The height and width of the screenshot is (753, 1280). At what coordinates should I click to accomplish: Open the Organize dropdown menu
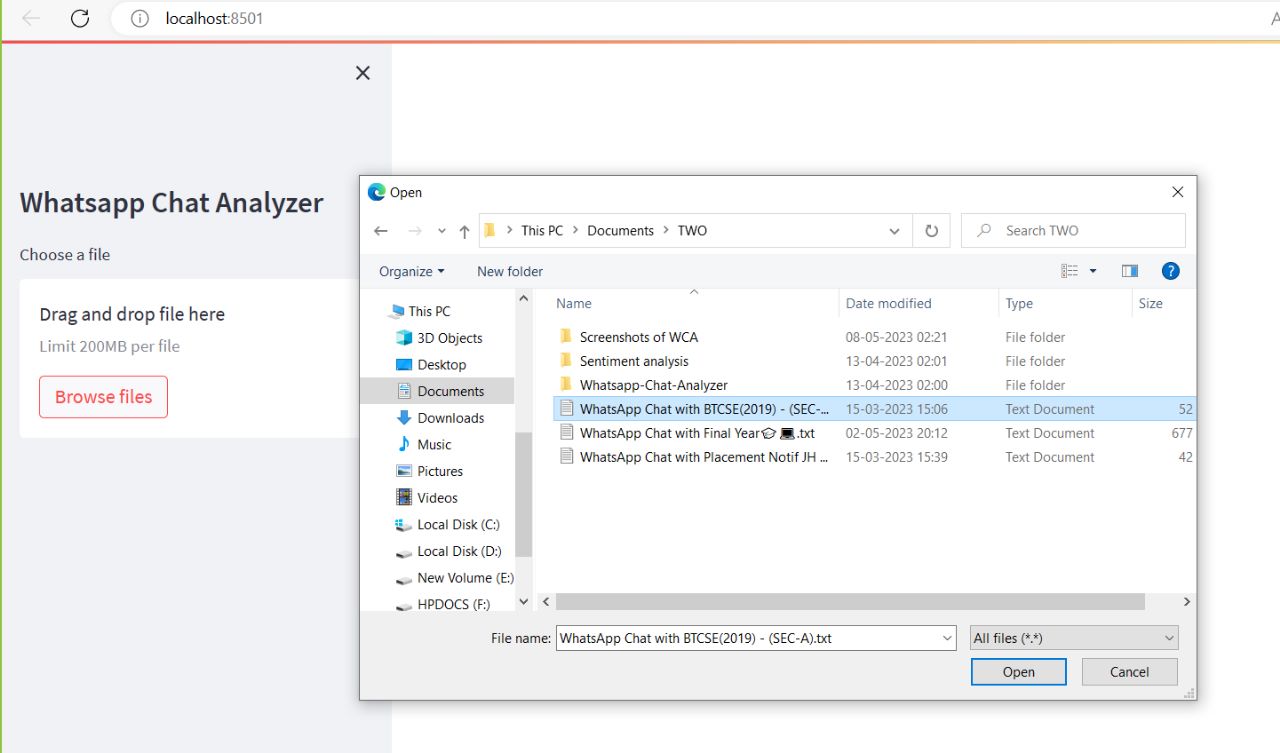point(410,271)
